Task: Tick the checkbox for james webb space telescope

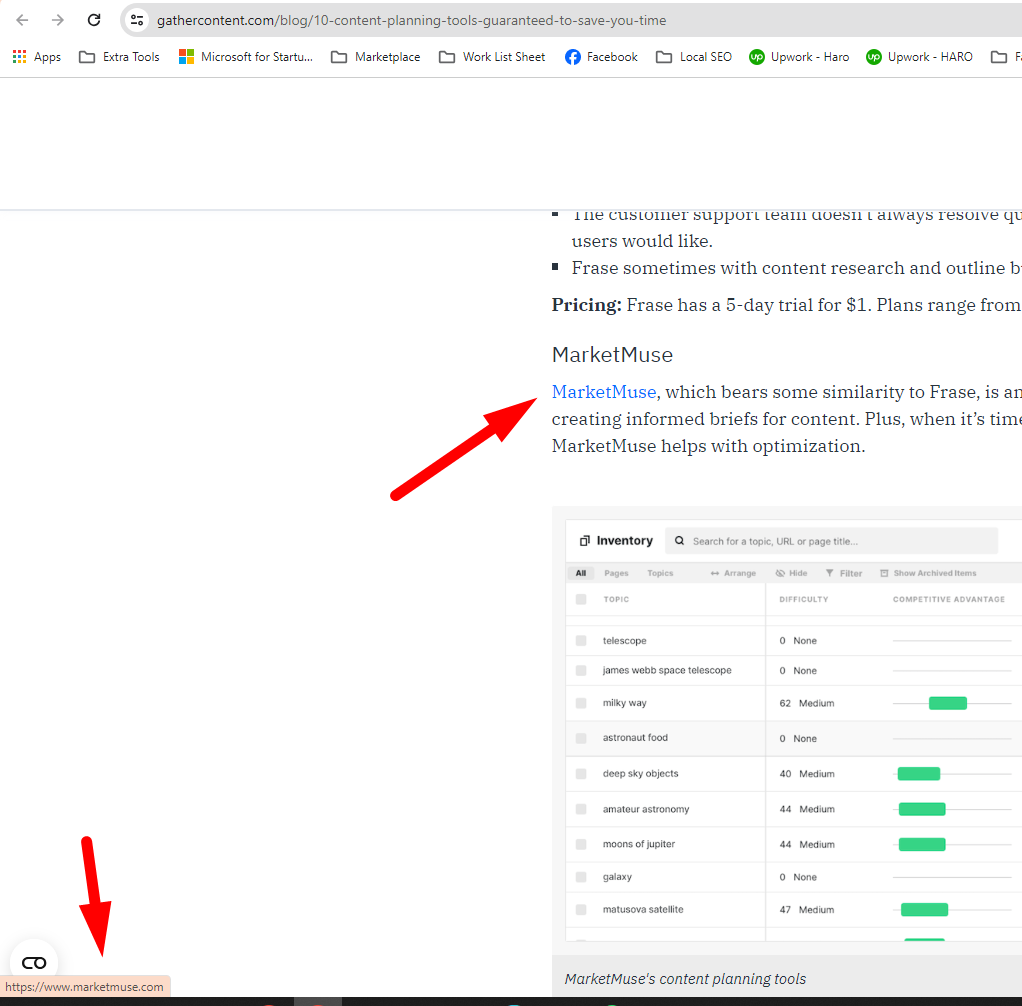Action: 581,670
